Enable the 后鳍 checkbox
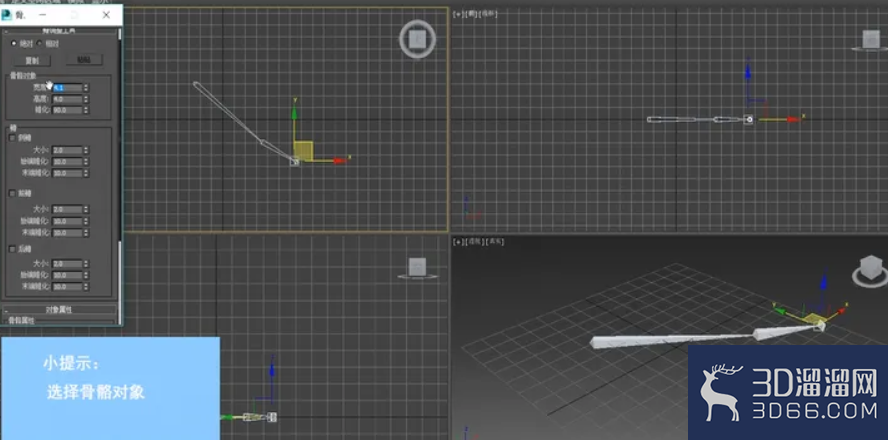Screen dimensions: 888x440 (x=12, y=249)
